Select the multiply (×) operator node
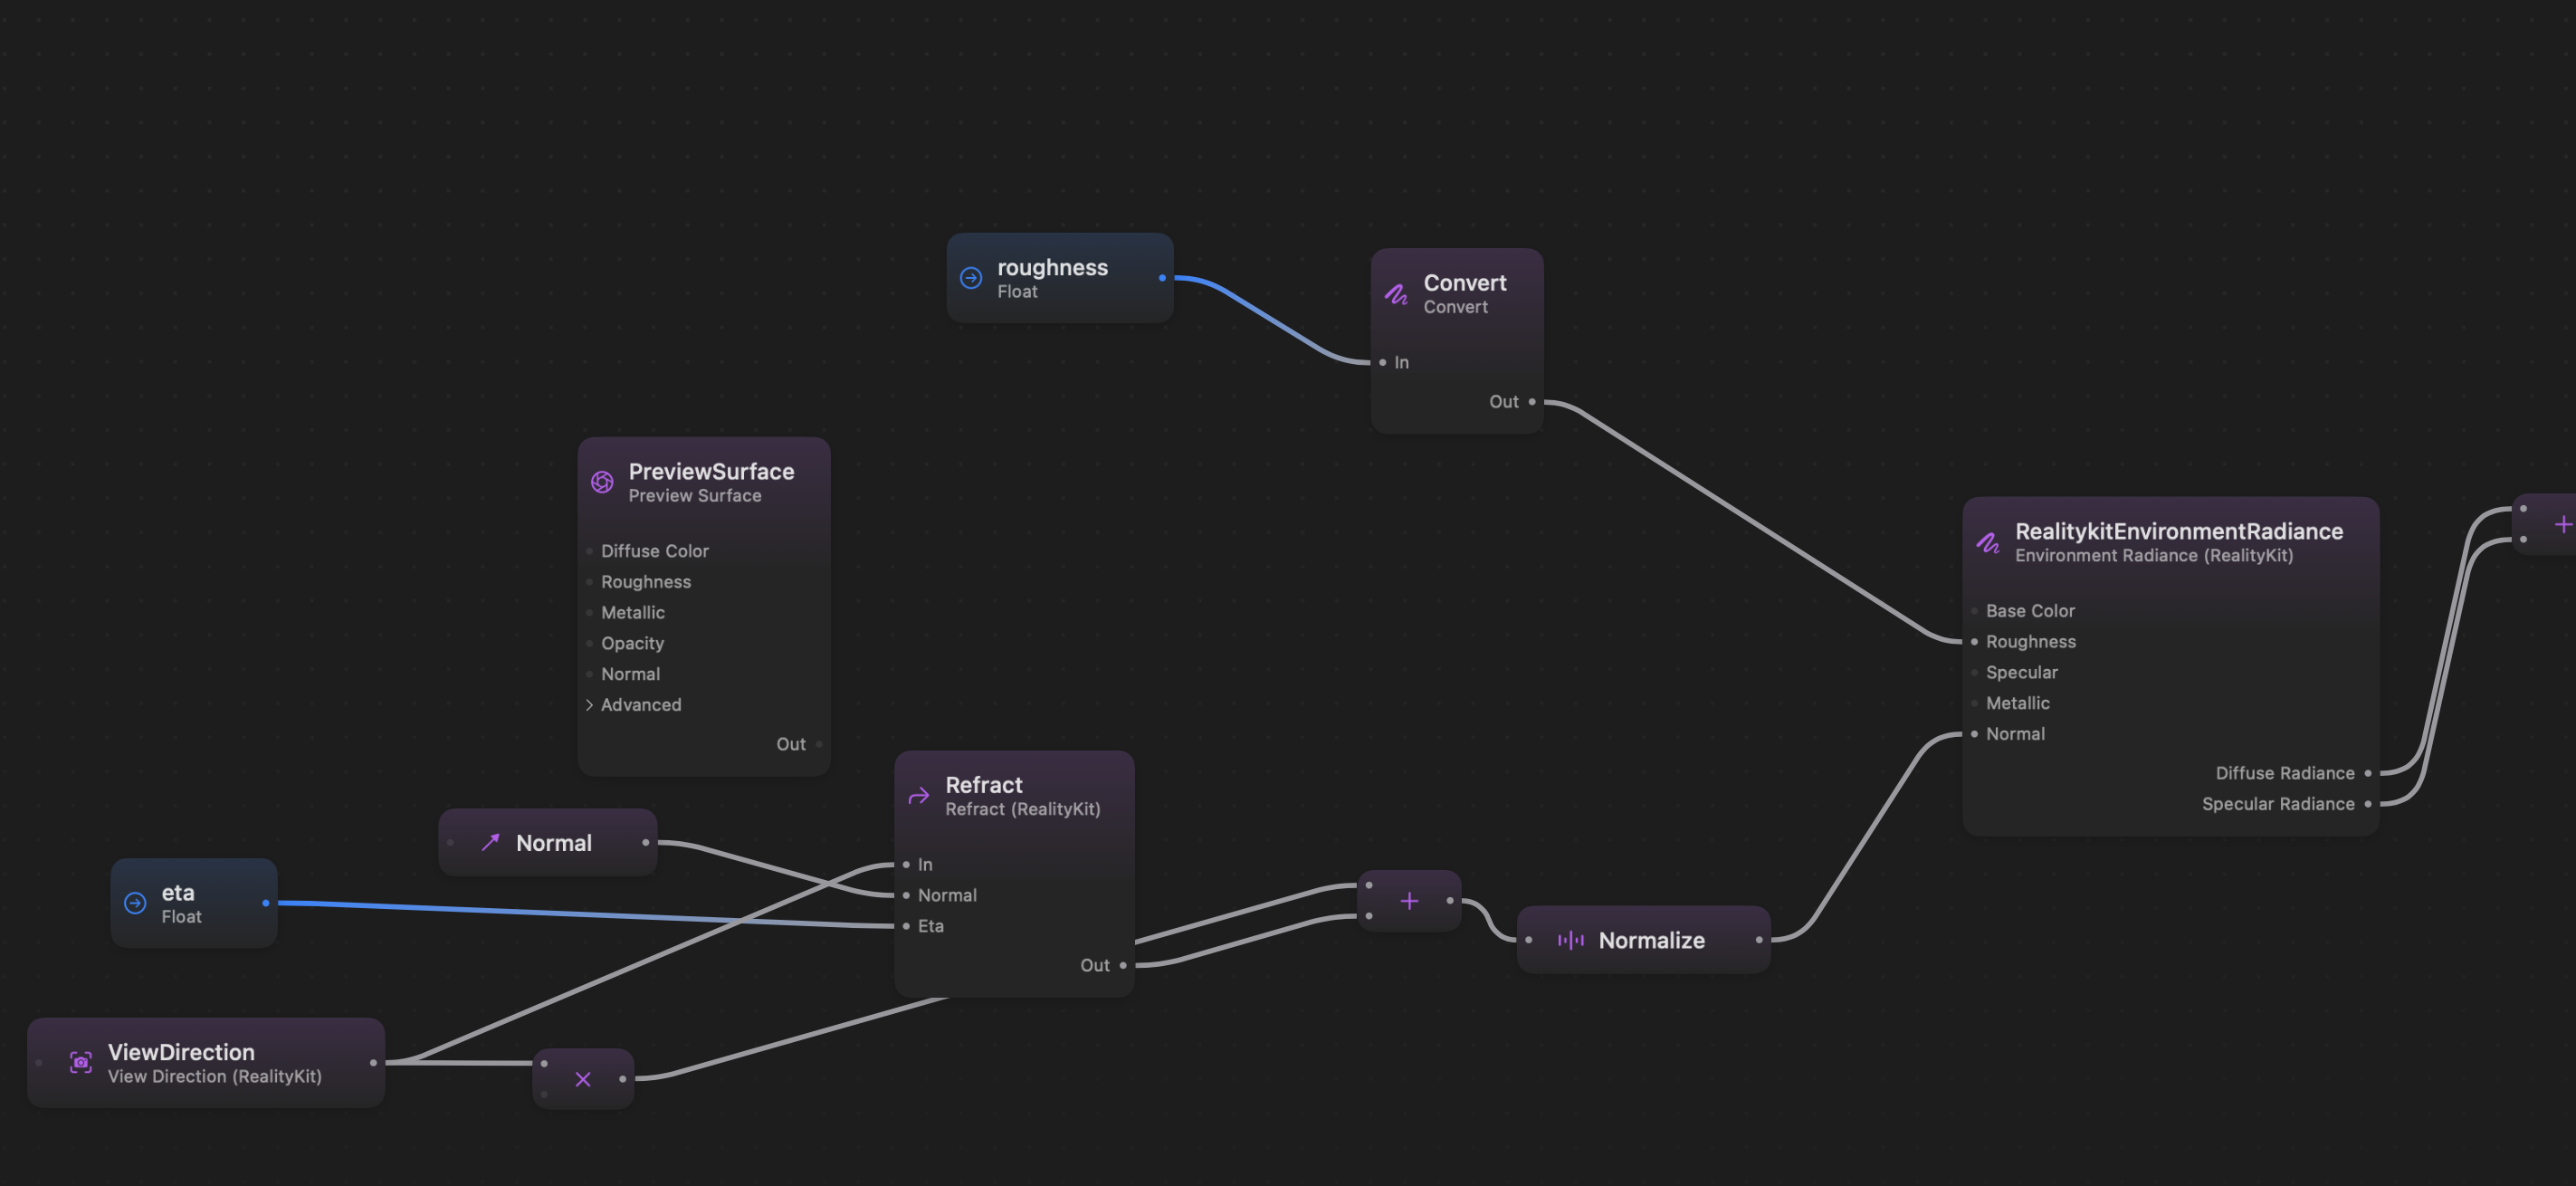This screenshot has height=1186, width=2576. (583, 1079)
